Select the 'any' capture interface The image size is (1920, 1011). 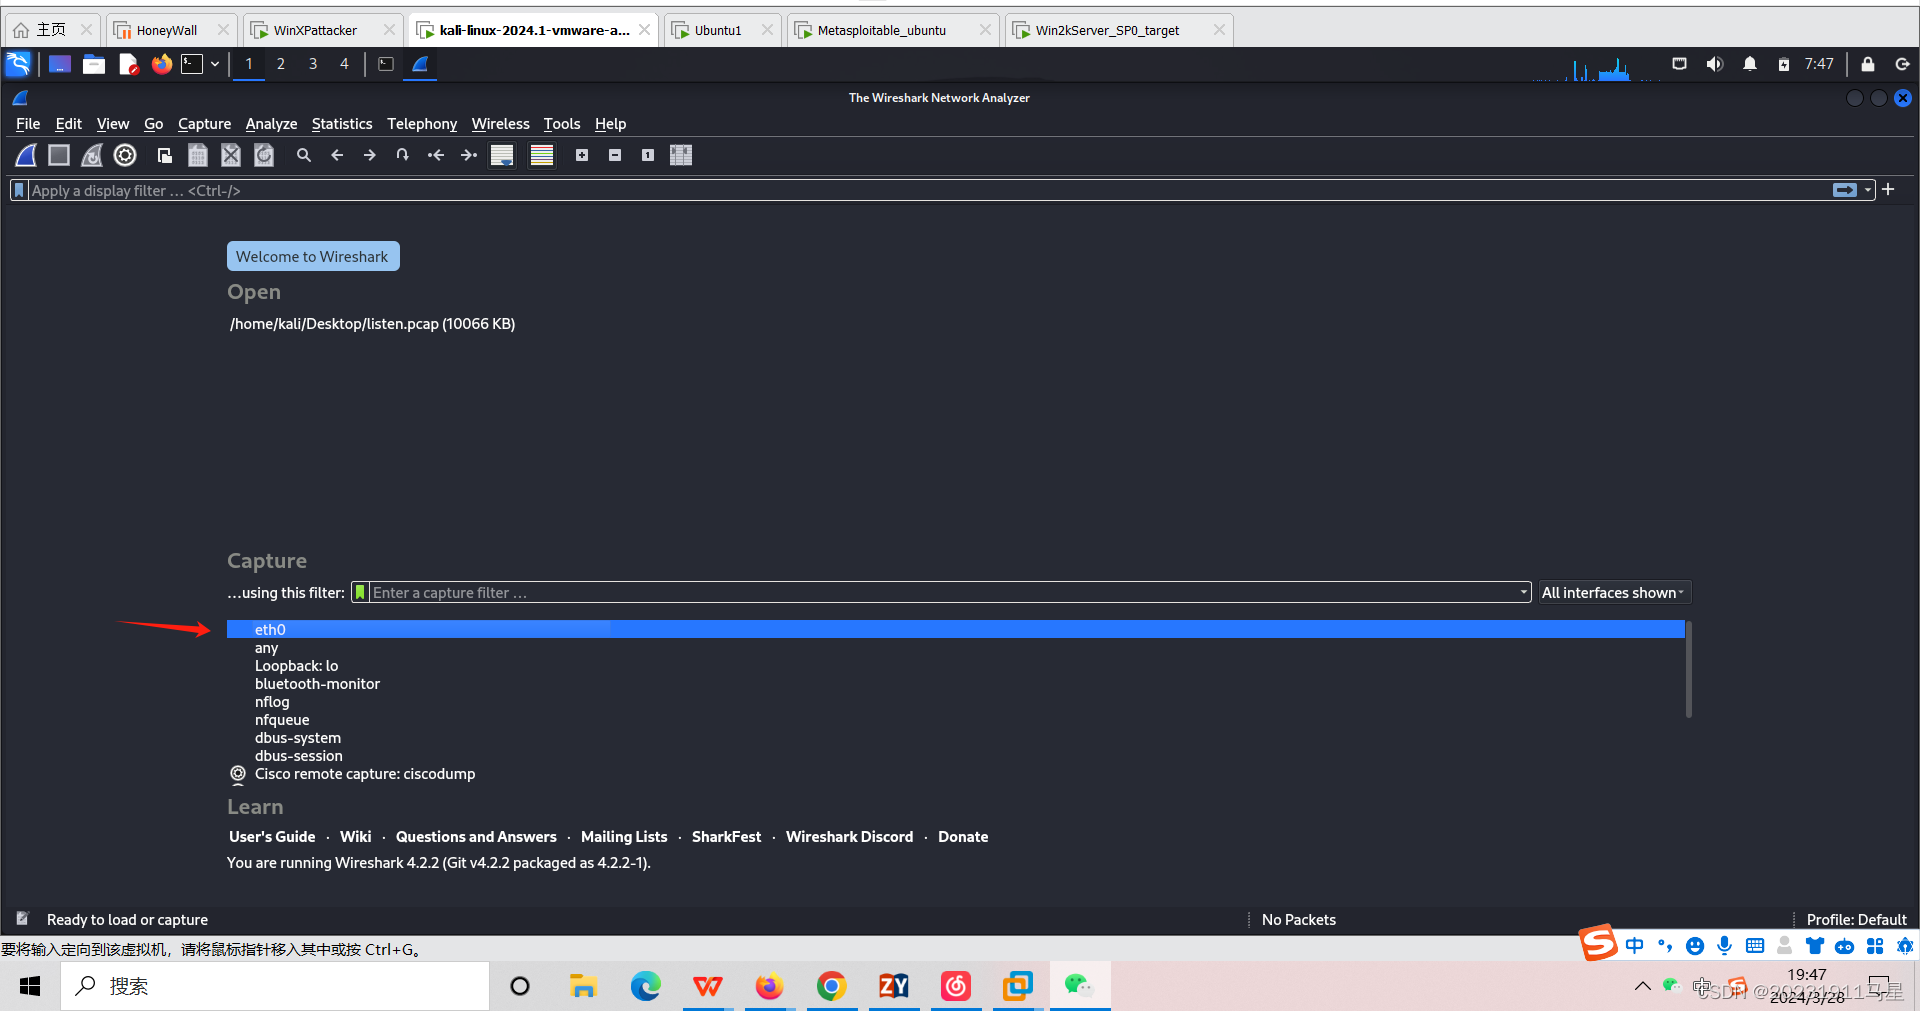click(955, 648)
